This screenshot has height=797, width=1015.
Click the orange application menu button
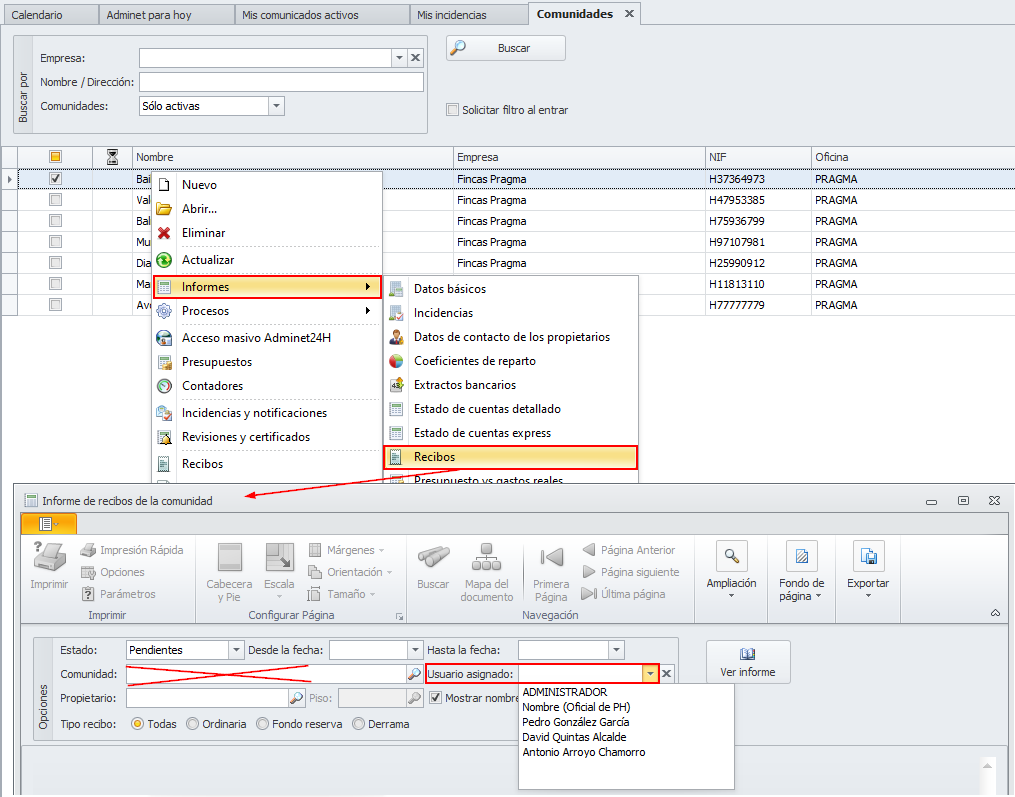tap(49, 523)
